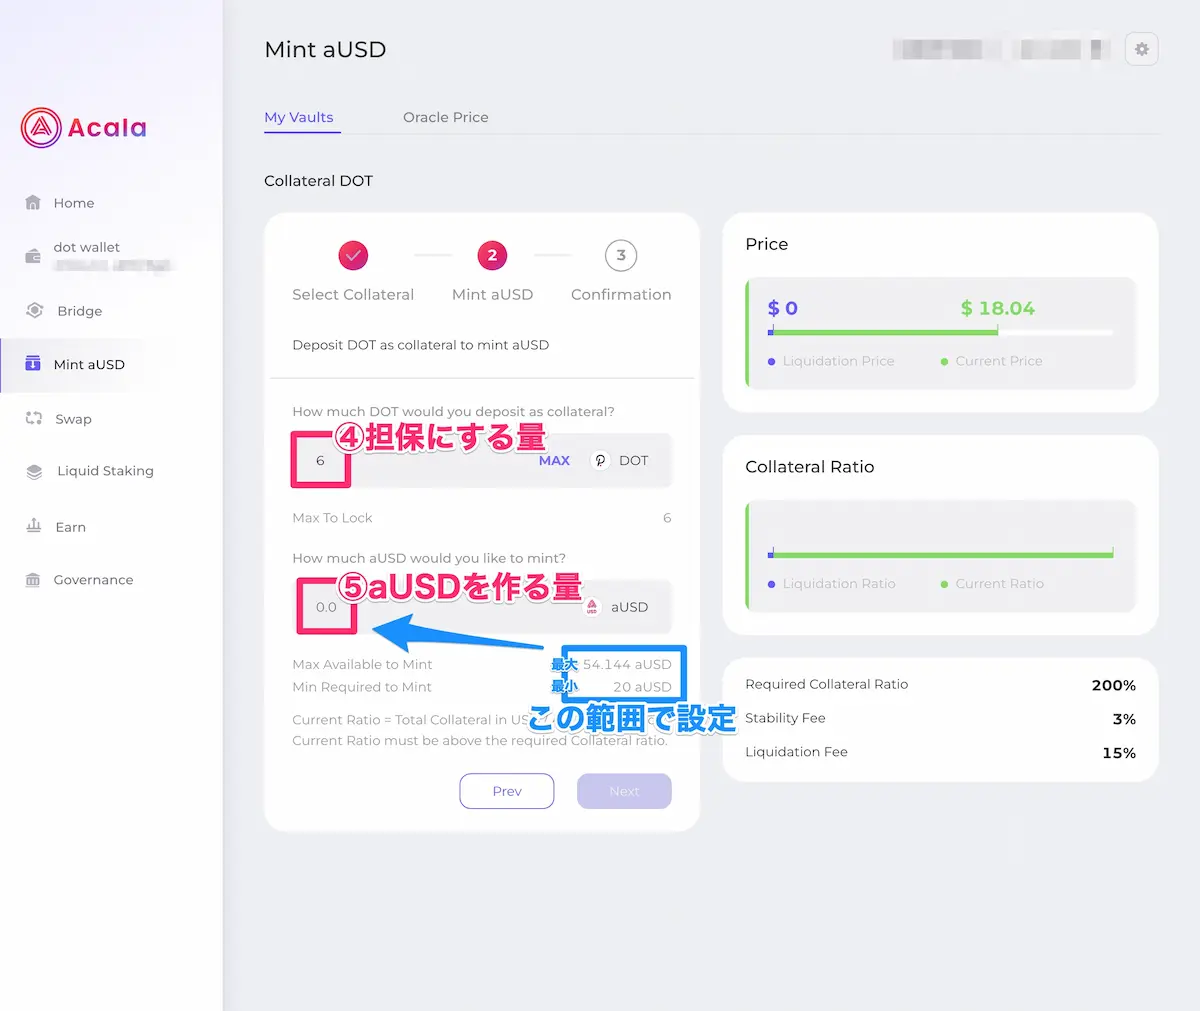
Task: Click the Current Ratio legend label
Action: pos(999,584)
